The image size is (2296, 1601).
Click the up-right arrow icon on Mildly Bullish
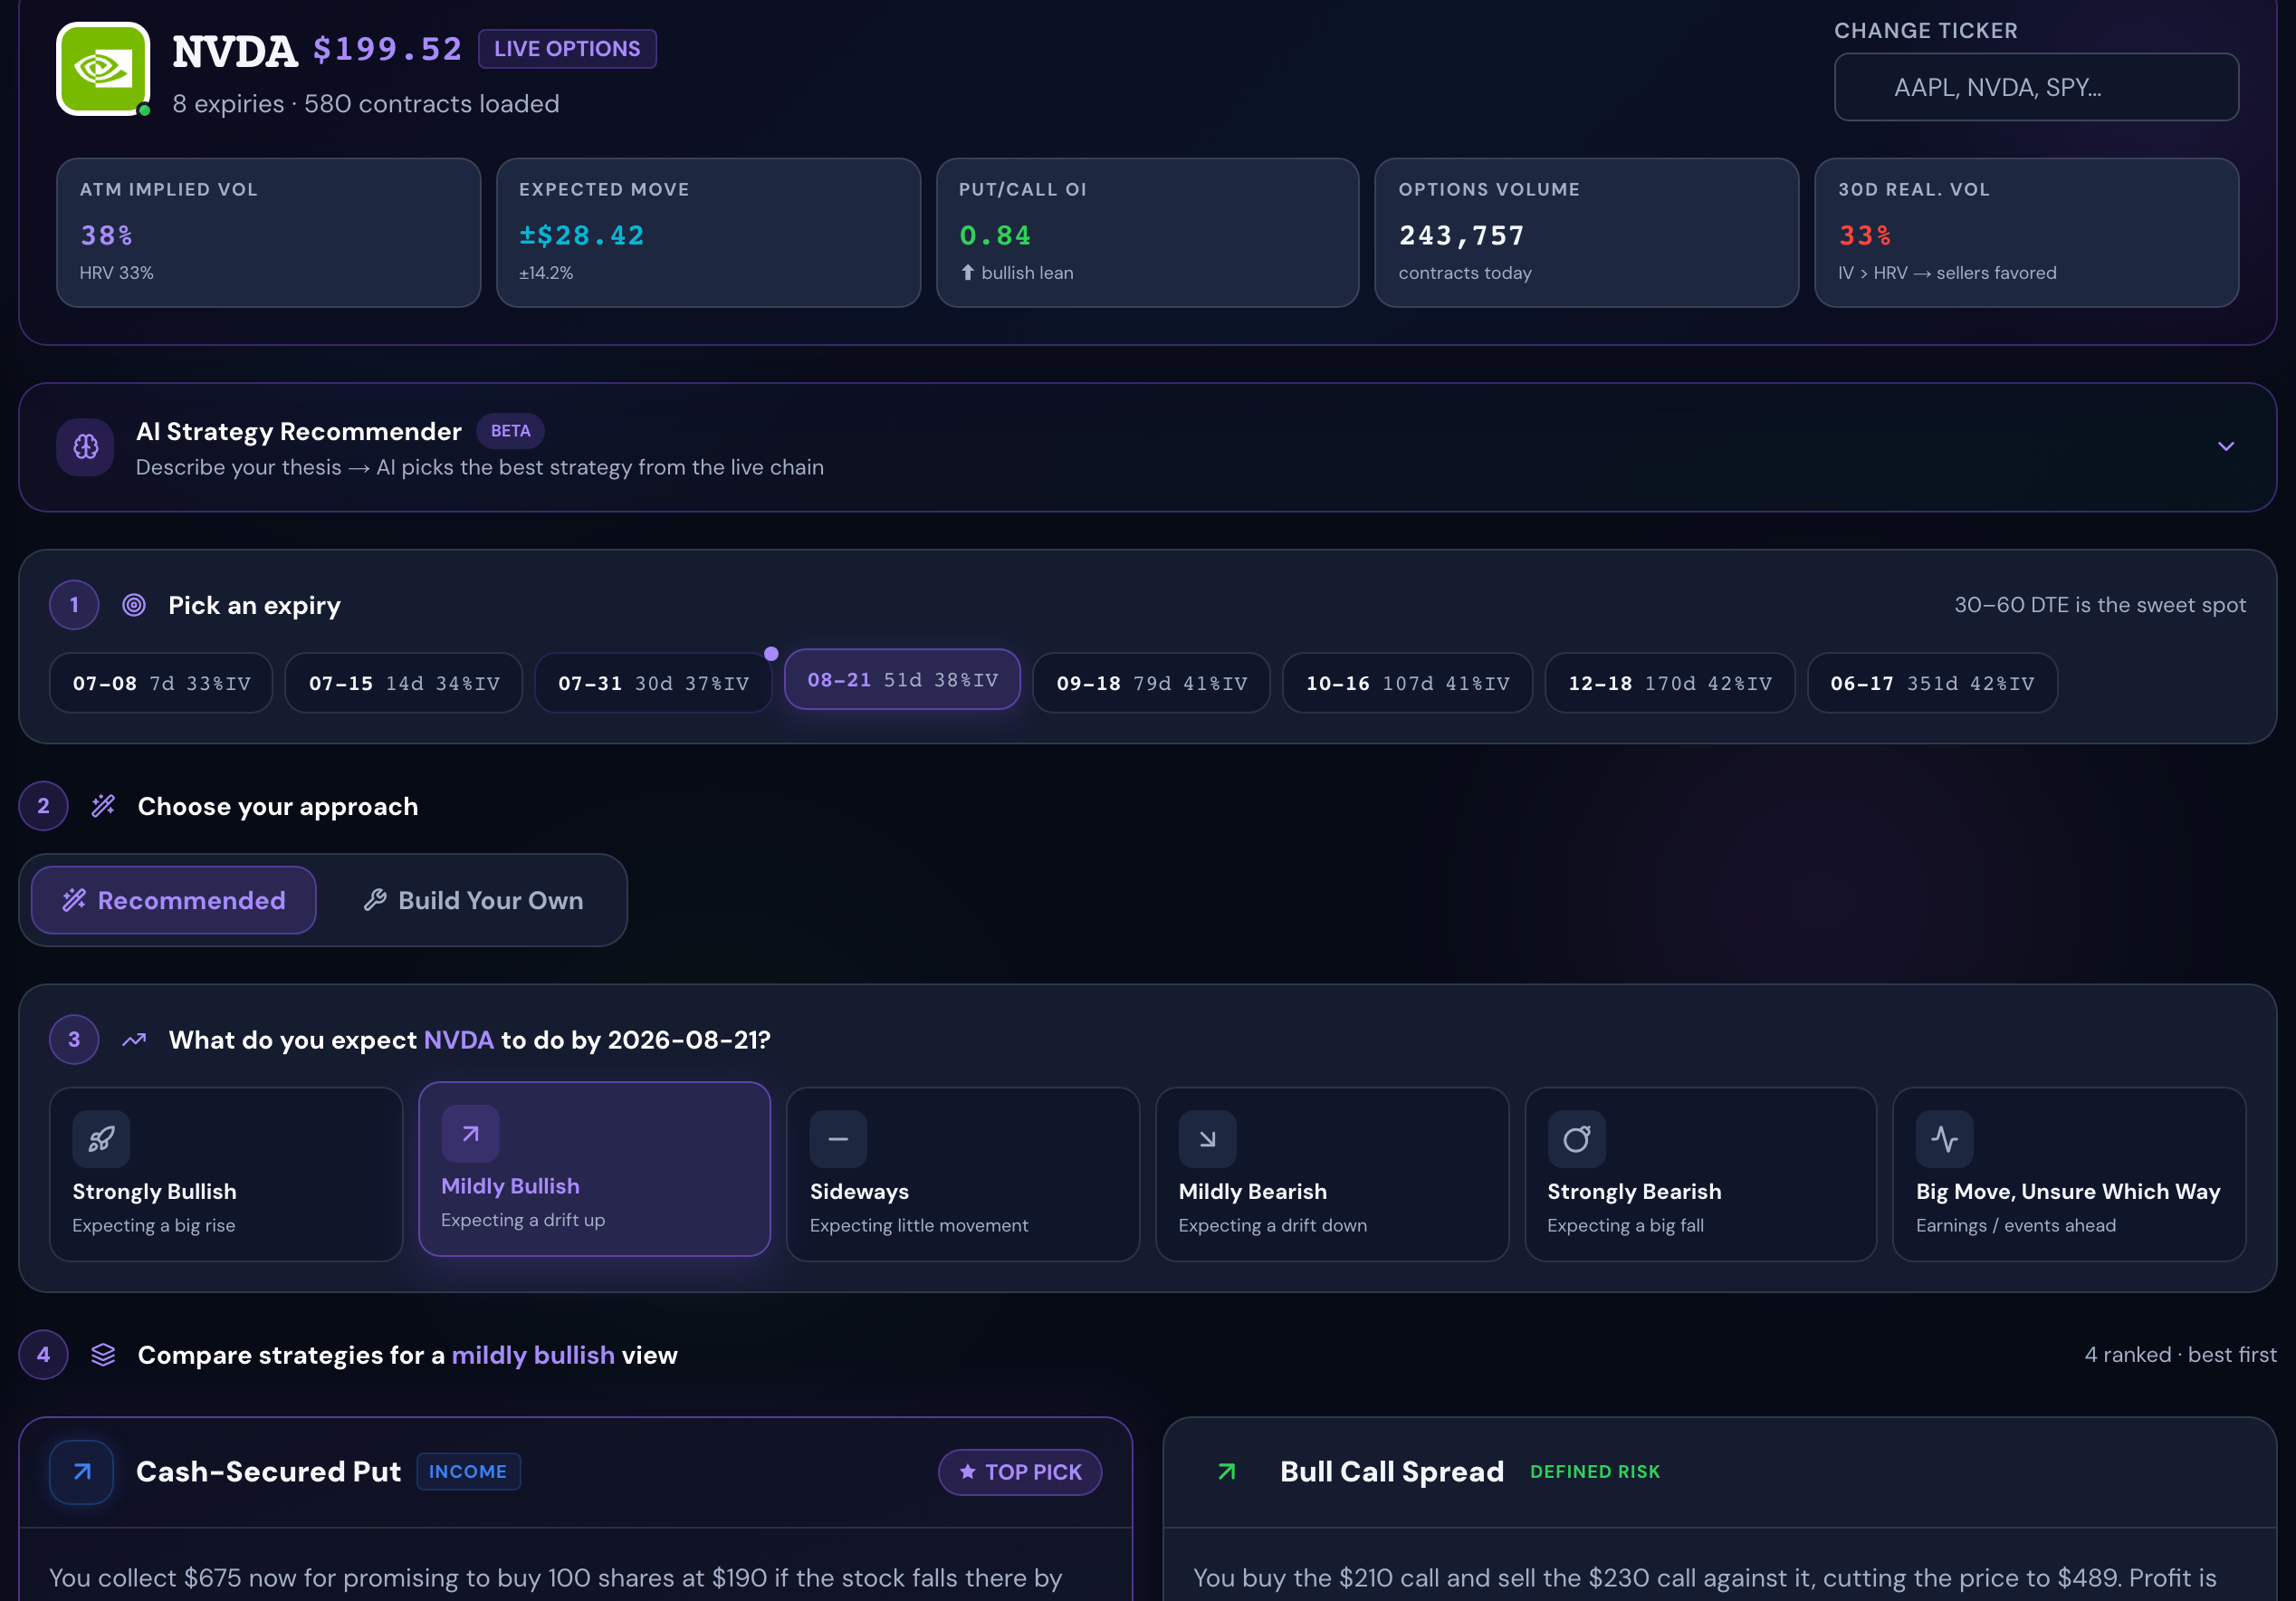point(470,1133)
